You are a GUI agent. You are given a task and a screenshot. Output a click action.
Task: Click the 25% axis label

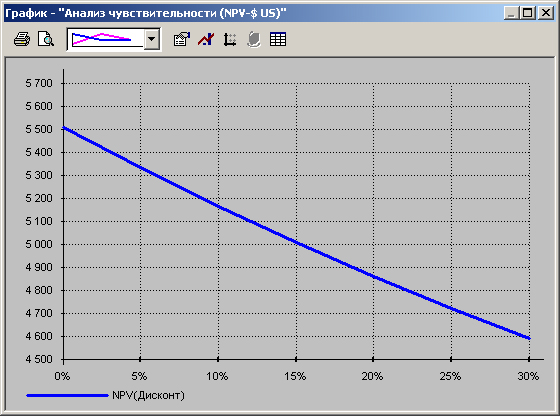pos(450,376)
